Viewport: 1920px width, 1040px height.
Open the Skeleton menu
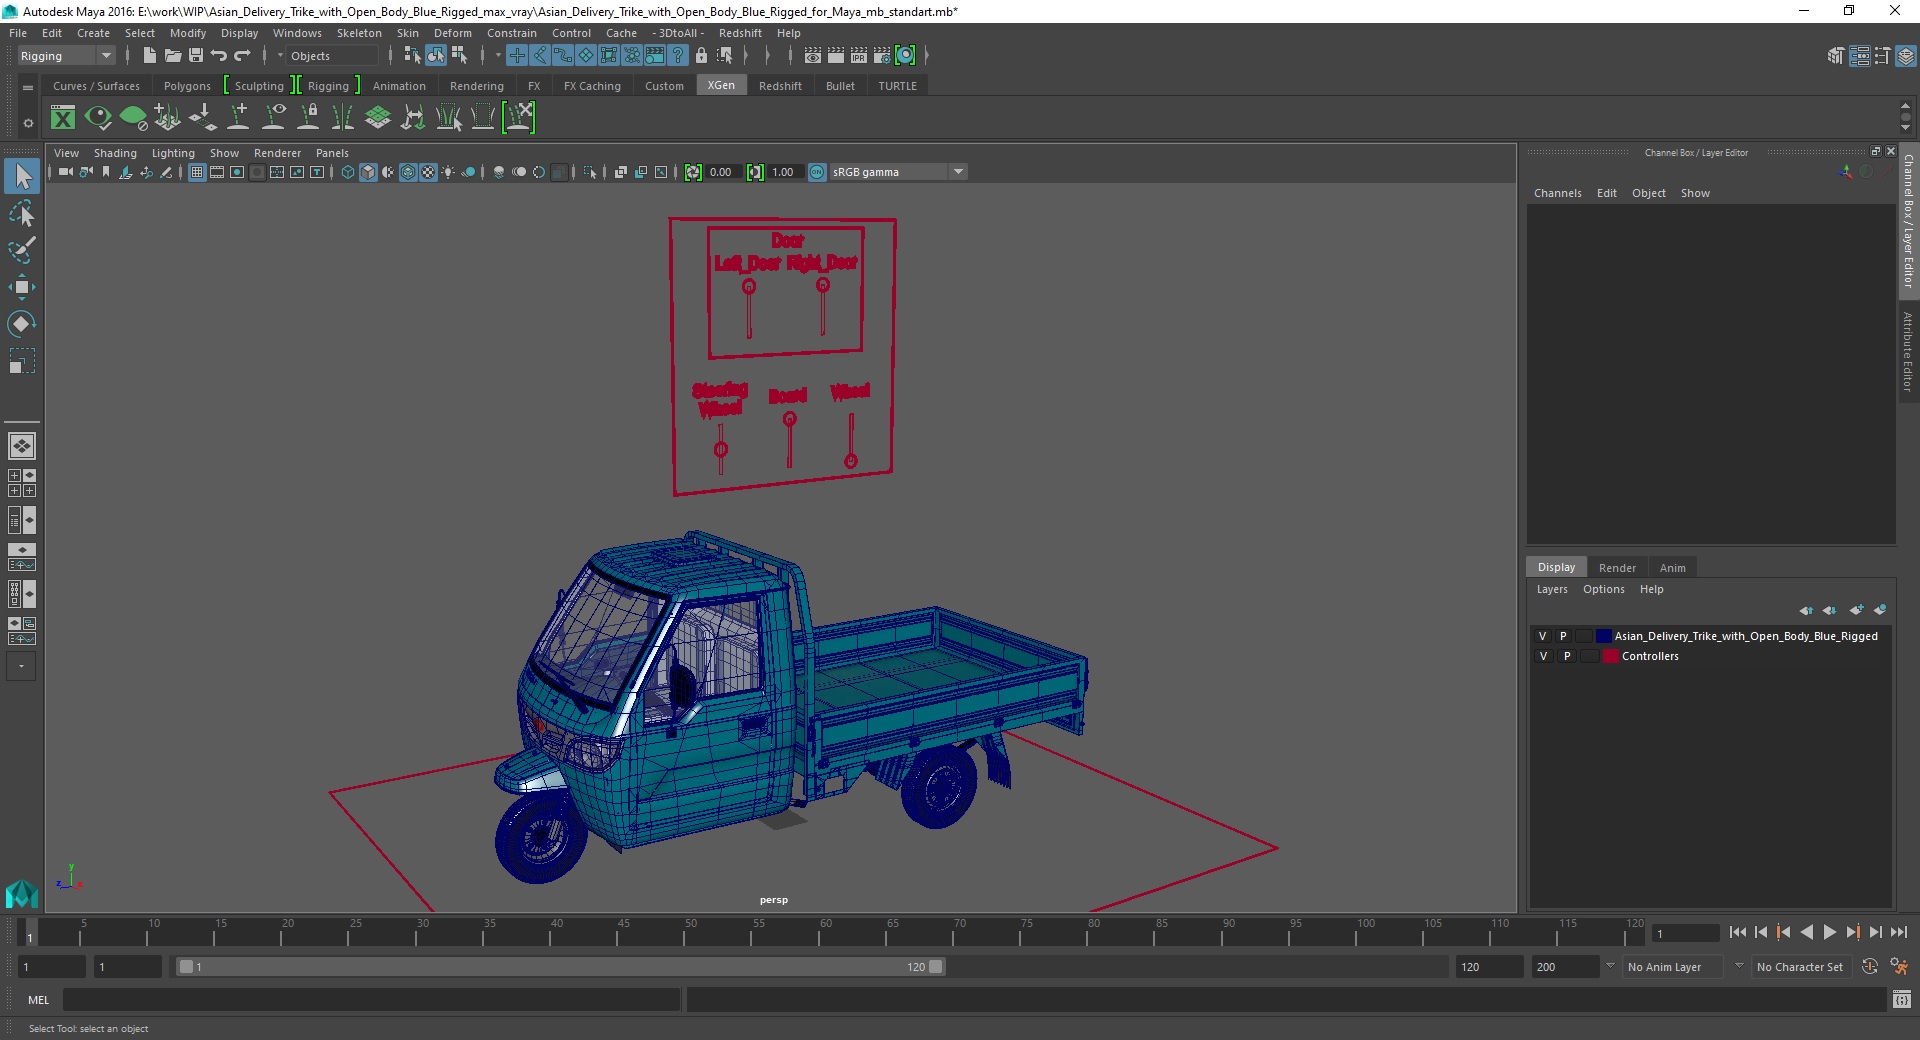pos(359,33)
